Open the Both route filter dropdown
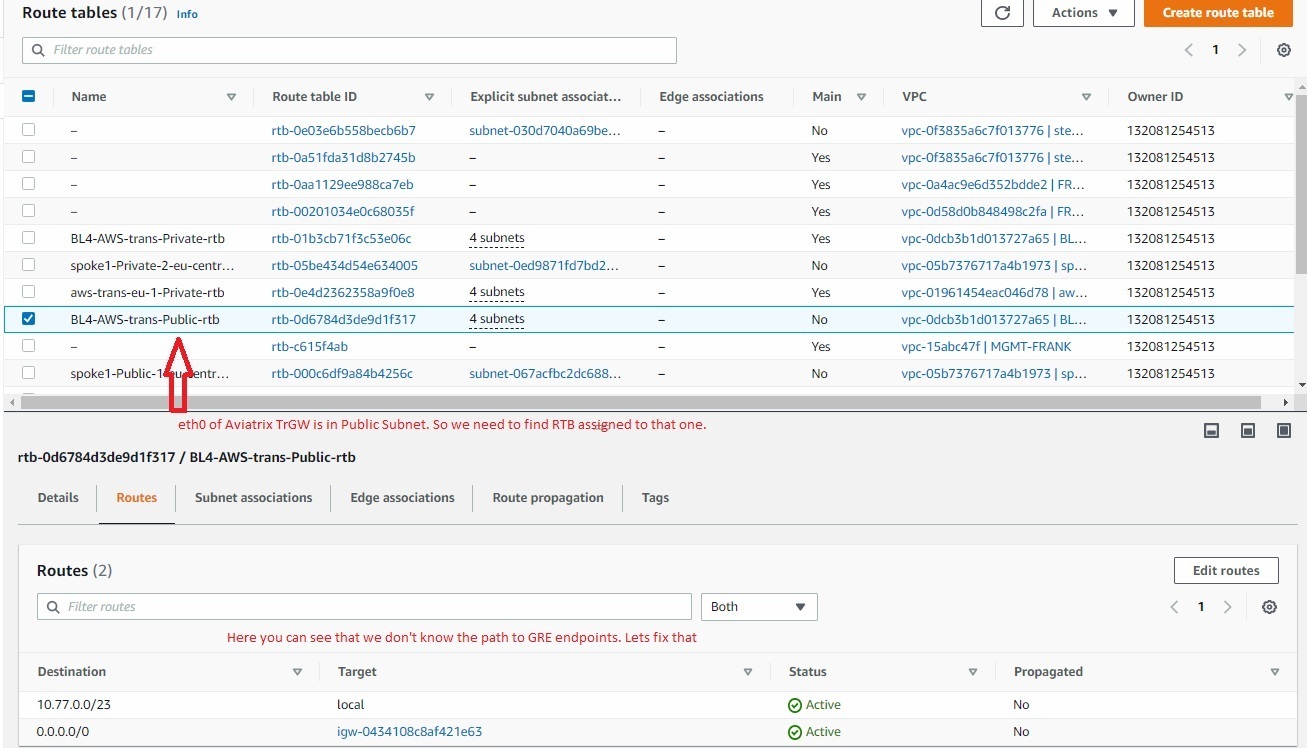 point(759,607)
